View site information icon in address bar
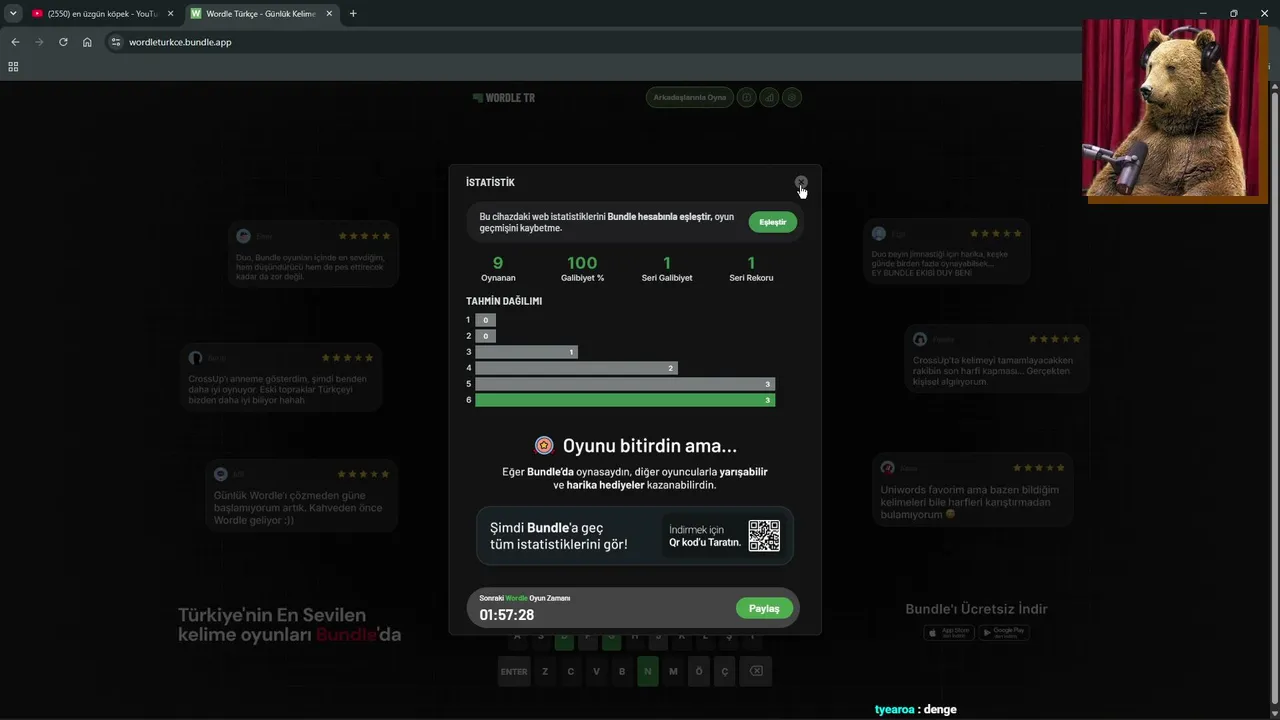The image size is (1280, 720). [x=116, y=42]
